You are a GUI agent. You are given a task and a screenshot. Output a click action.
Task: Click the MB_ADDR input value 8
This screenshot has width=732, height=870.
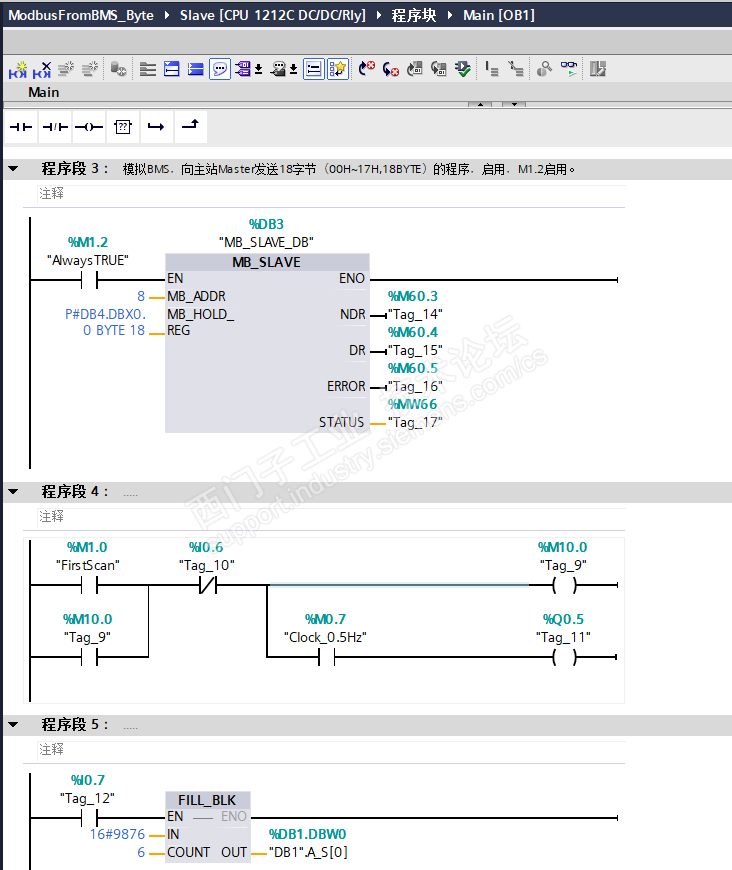(x=141, y=296)
